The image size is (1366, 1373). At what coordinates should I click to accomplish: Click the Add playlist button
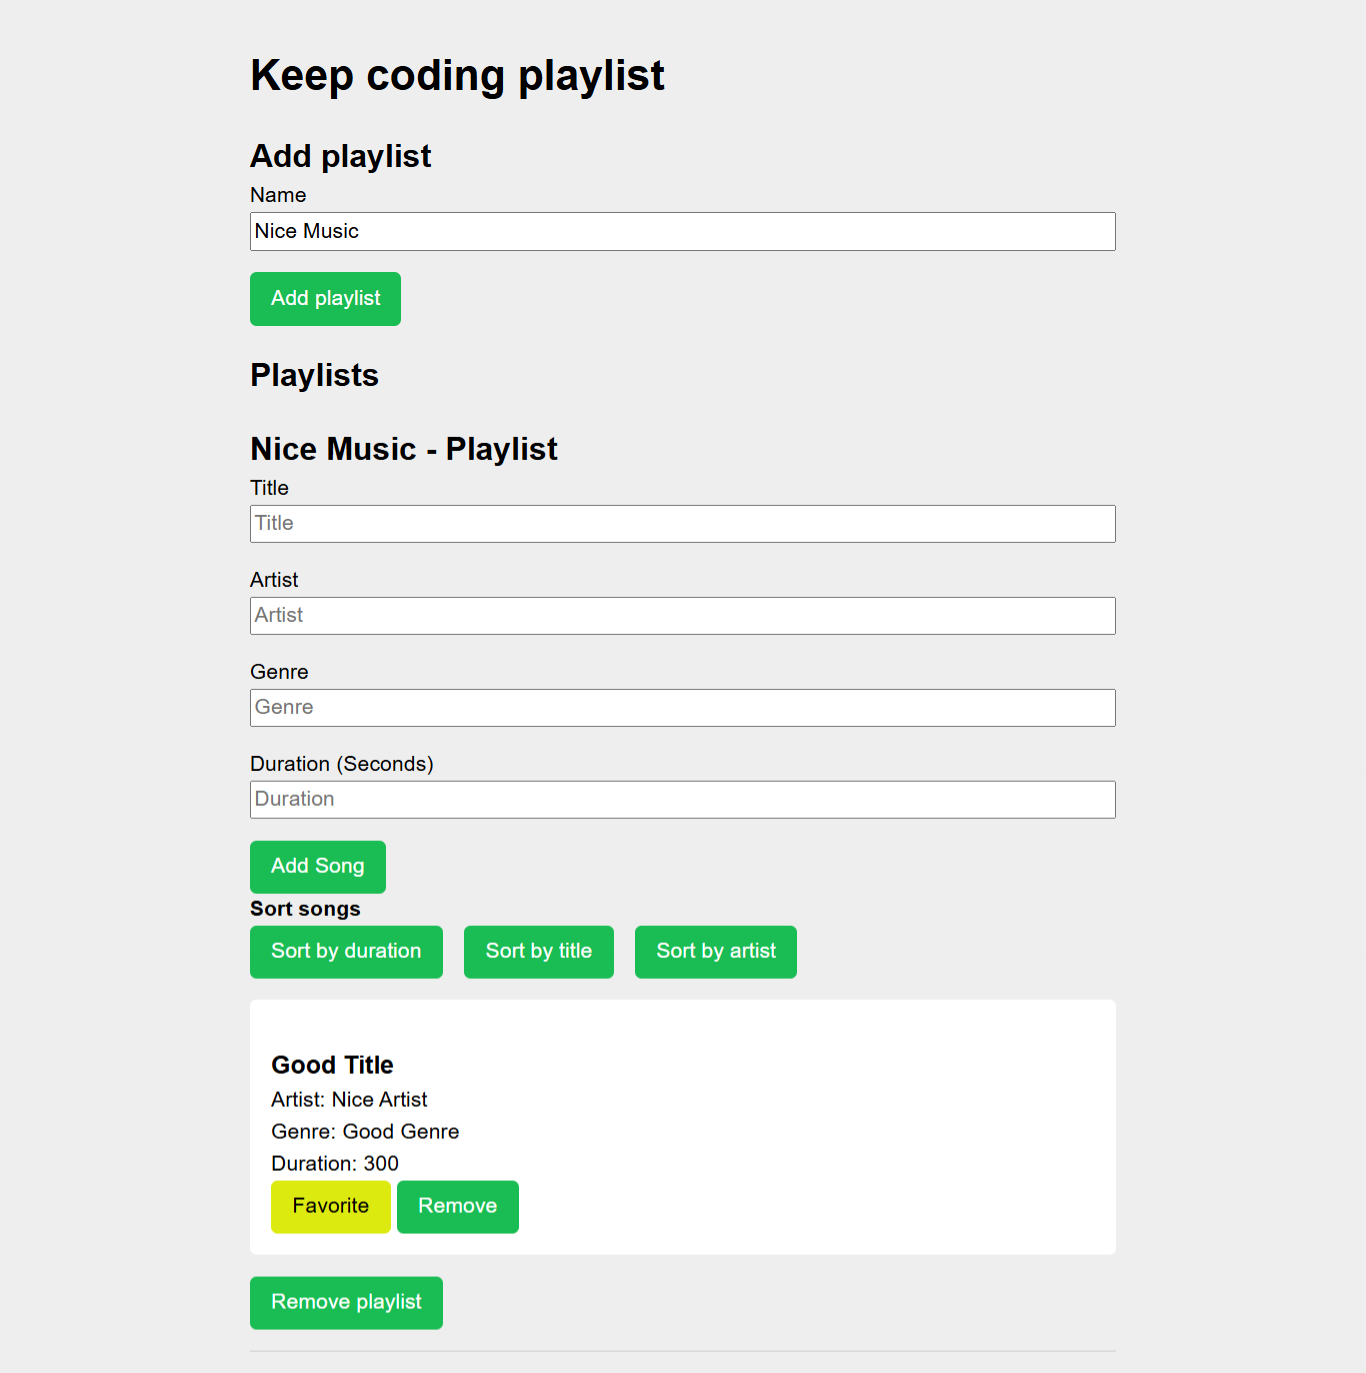coord(325,298)
